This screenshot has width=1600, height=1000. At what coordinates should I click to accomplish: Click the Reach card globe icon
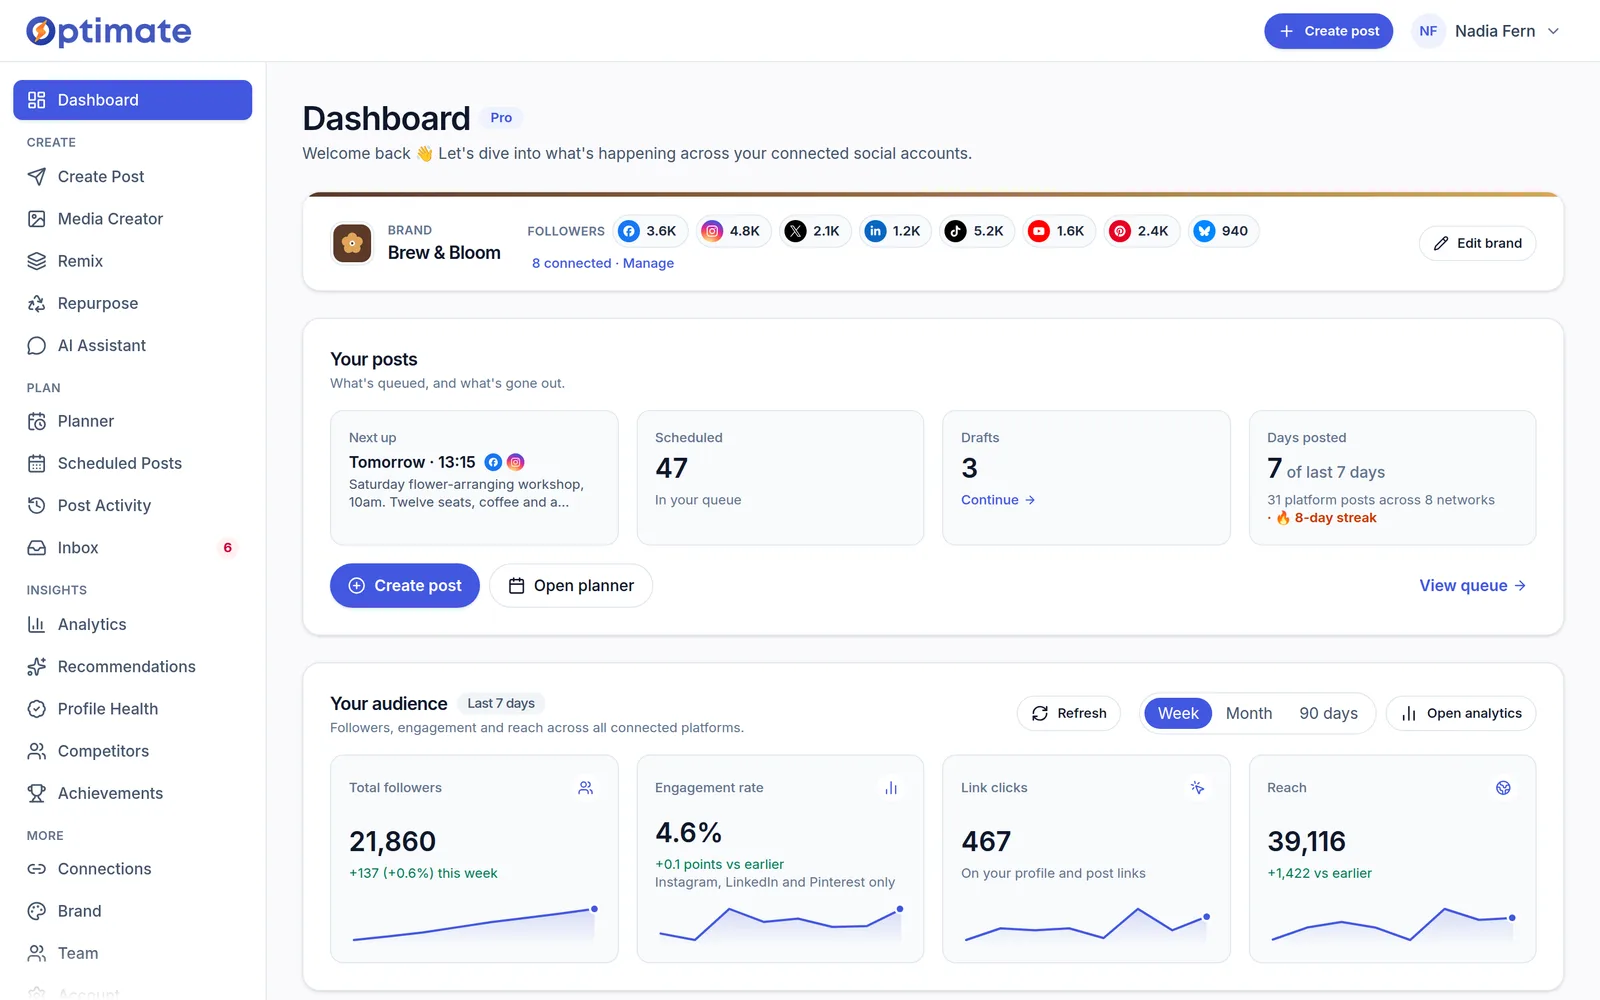[1503, 788]
